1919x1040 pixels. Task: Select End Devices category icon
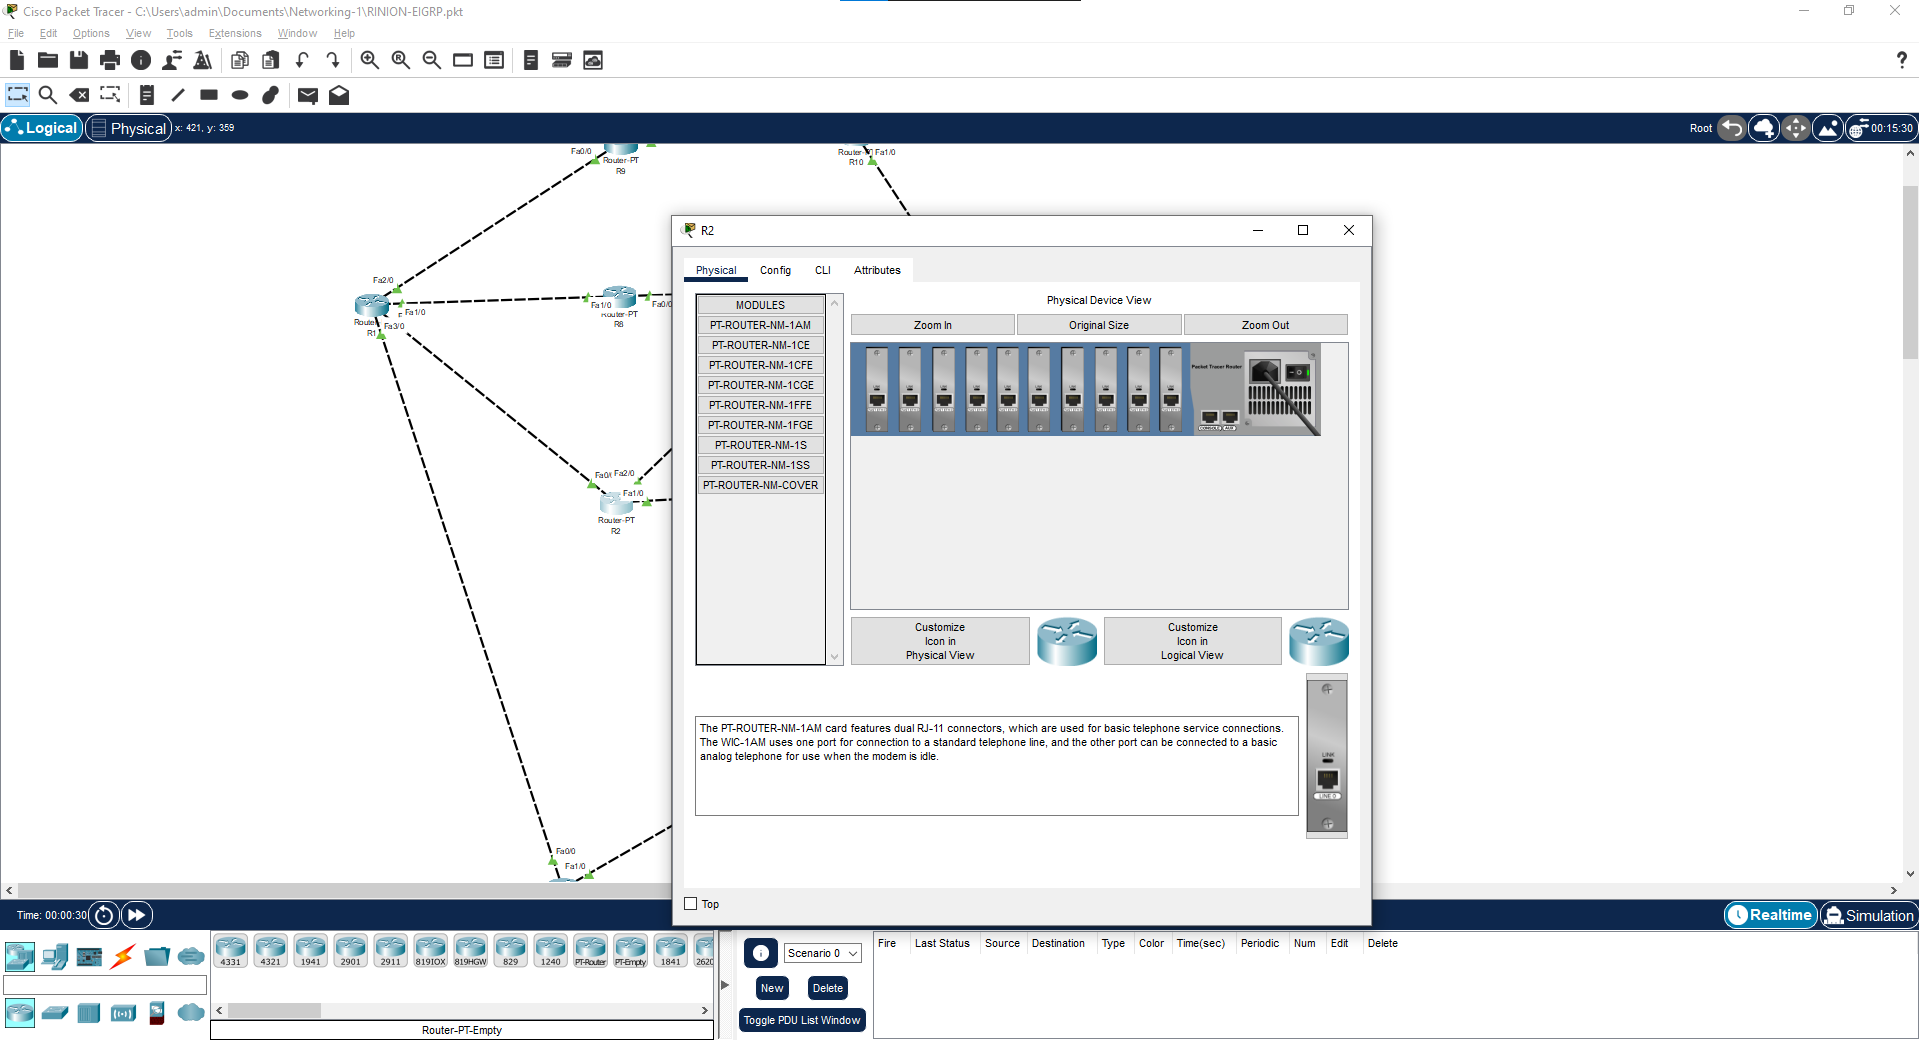click(x=55, y=957)
